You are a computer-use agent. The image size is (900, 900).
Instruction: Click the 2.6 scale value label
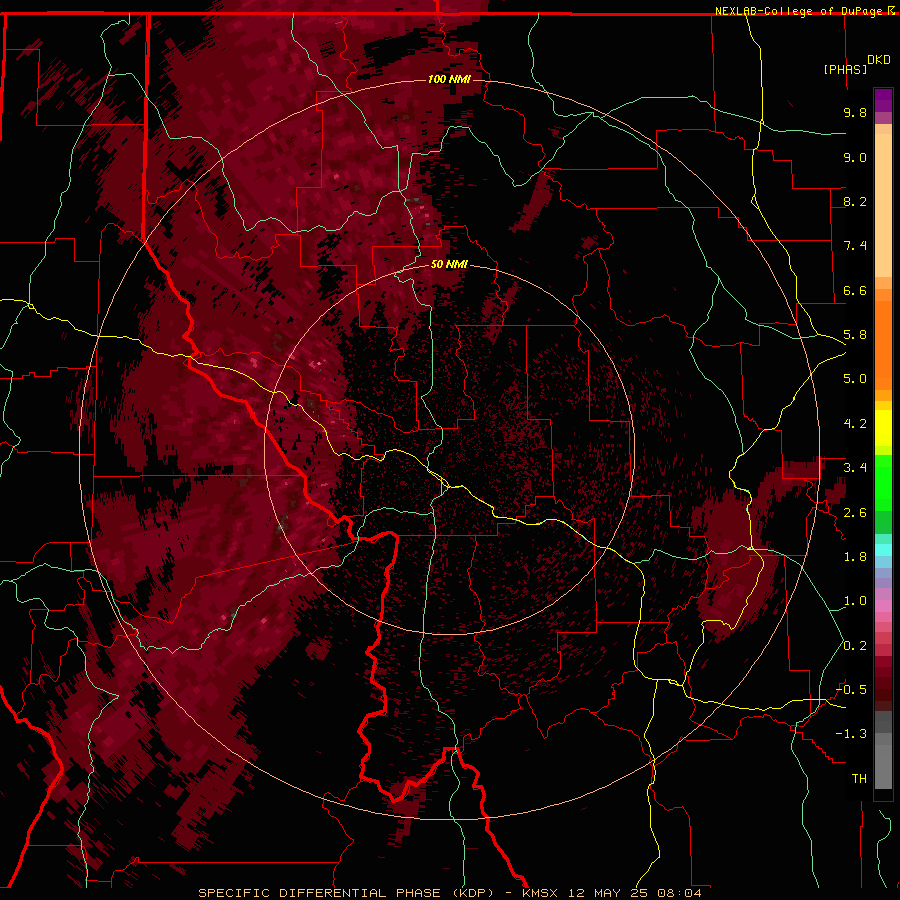click(x=855, y=513)
